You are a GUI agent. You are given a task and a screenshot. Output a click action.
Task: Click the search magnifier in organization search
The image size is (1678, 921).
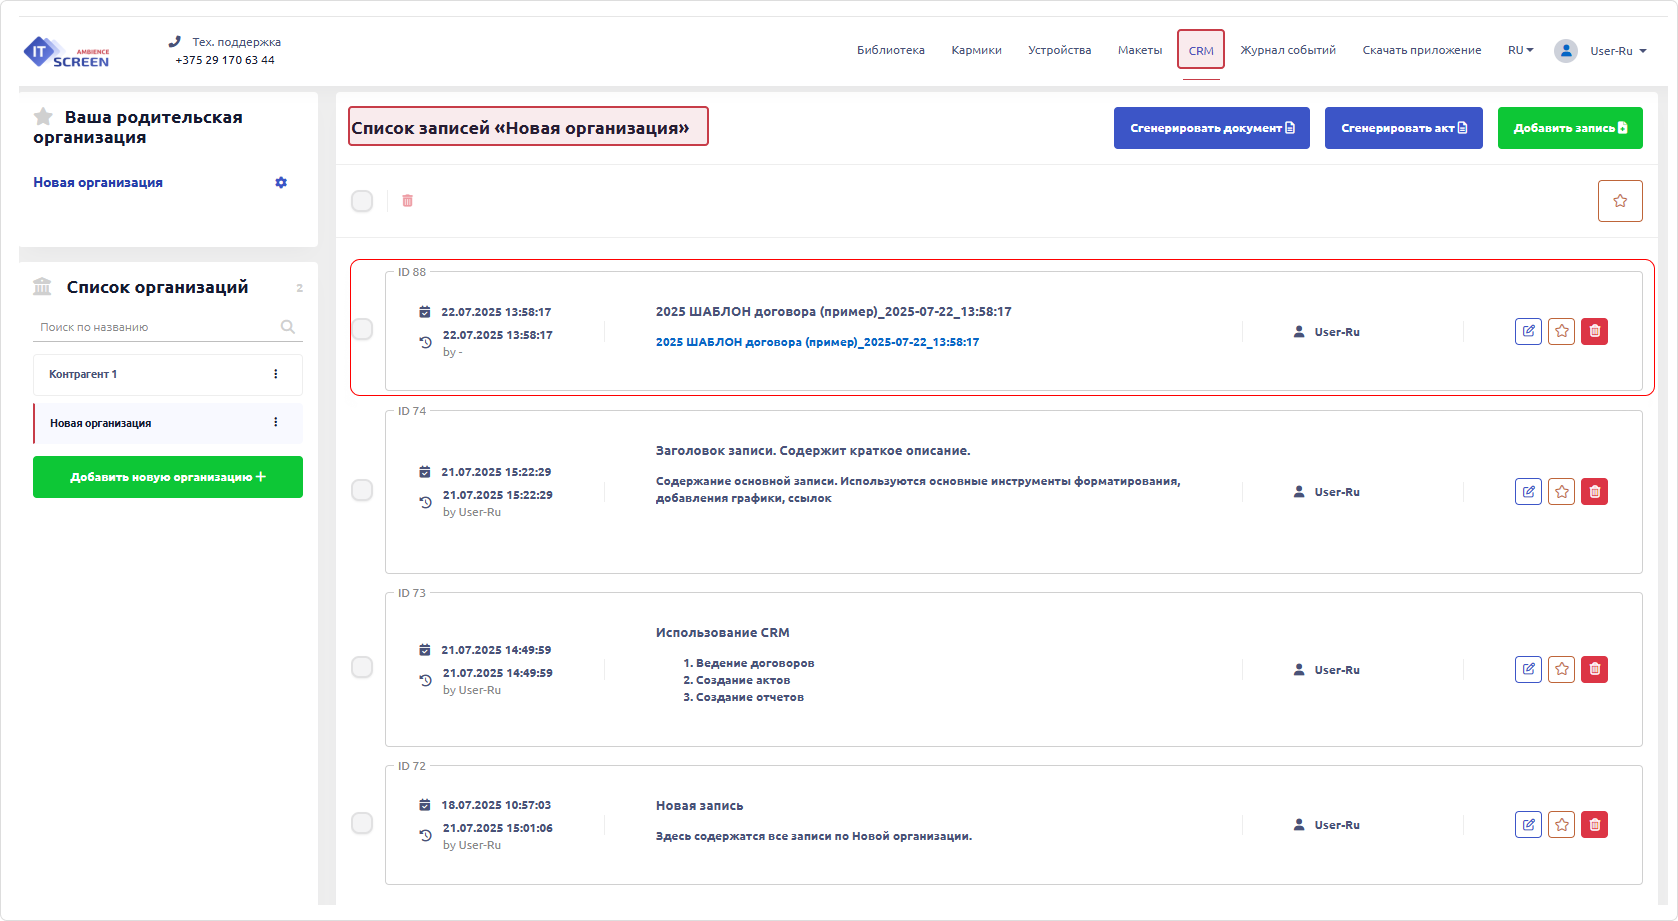[288, 327]
